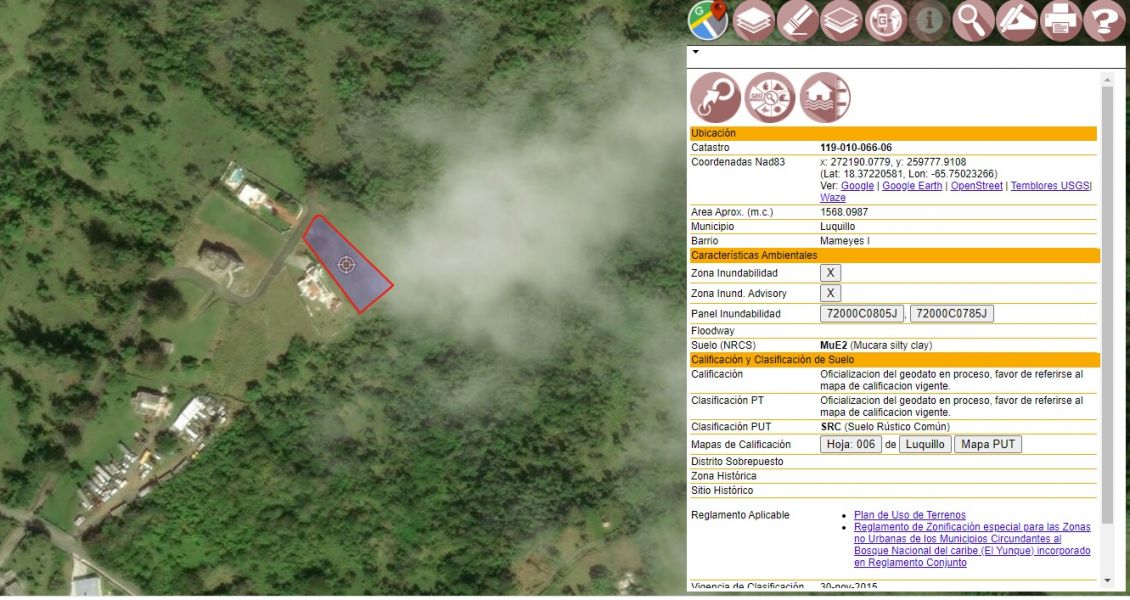The image size is (1130, 600).
Task: Open help with the question mark icon
Action: click(x=1105, y=21)
